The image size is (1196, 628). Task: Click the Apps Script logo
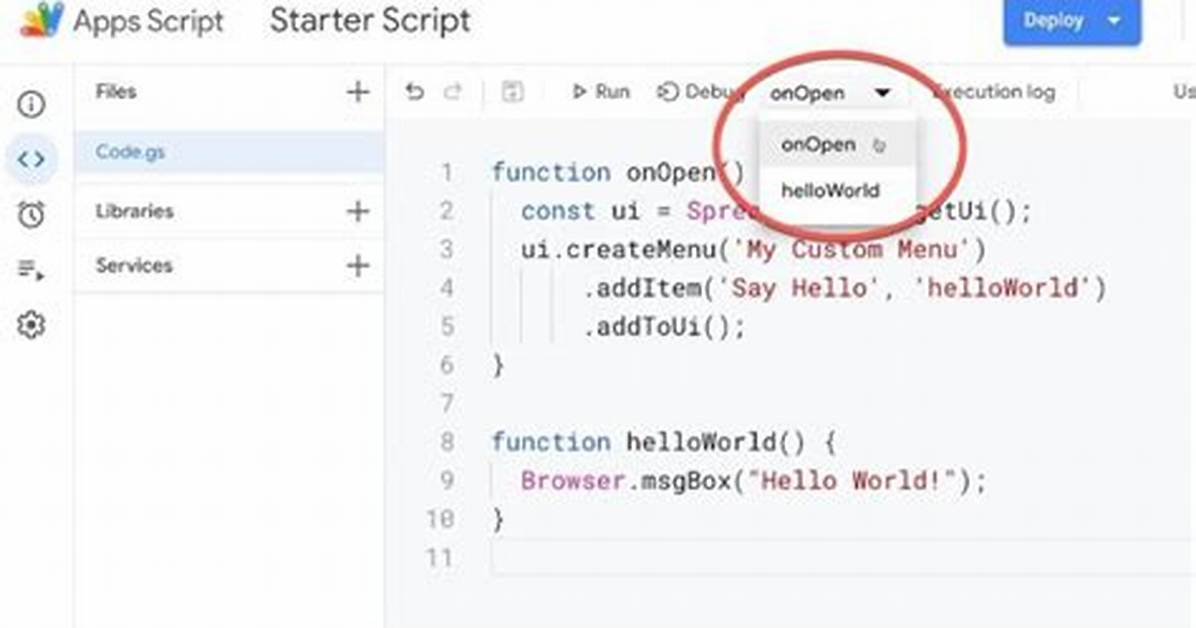[x=41, y=19]
